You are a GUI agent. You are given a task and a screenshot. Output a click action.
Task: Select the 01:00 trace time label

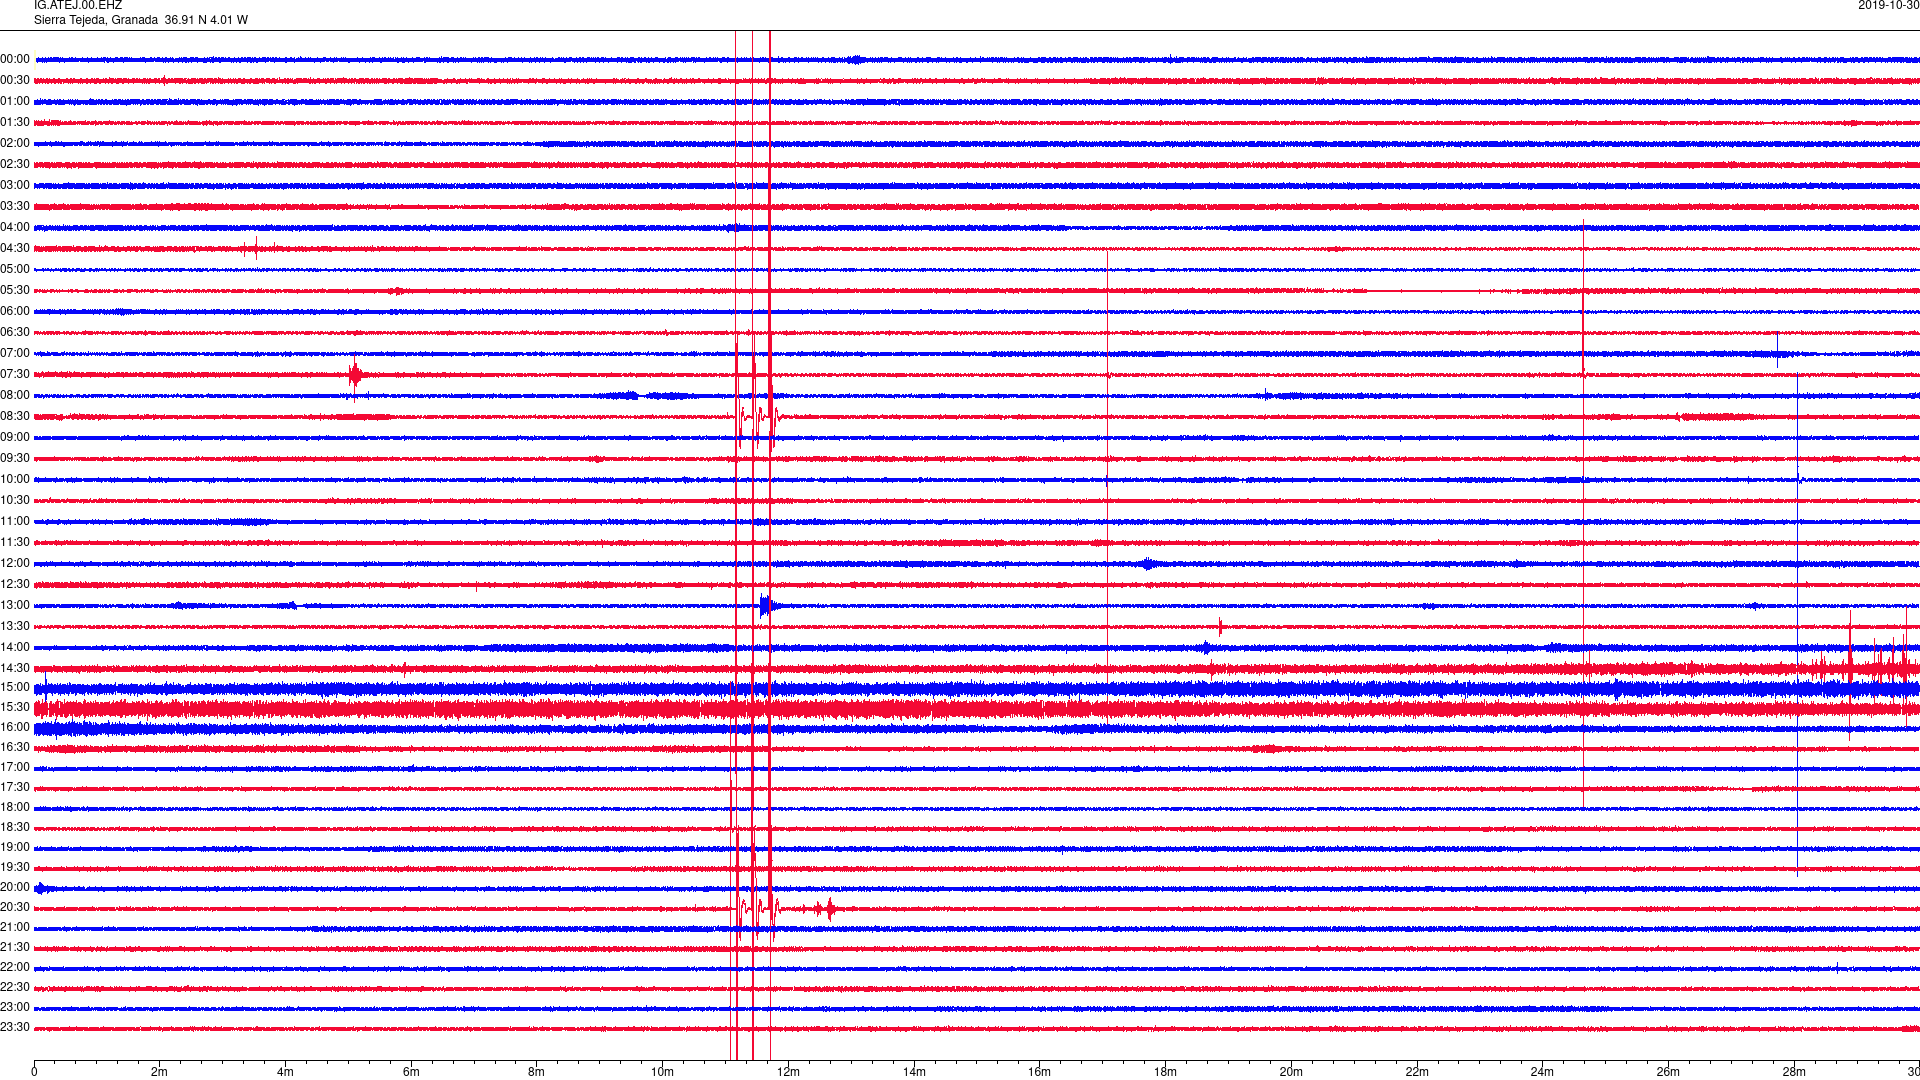coord(15,101)
